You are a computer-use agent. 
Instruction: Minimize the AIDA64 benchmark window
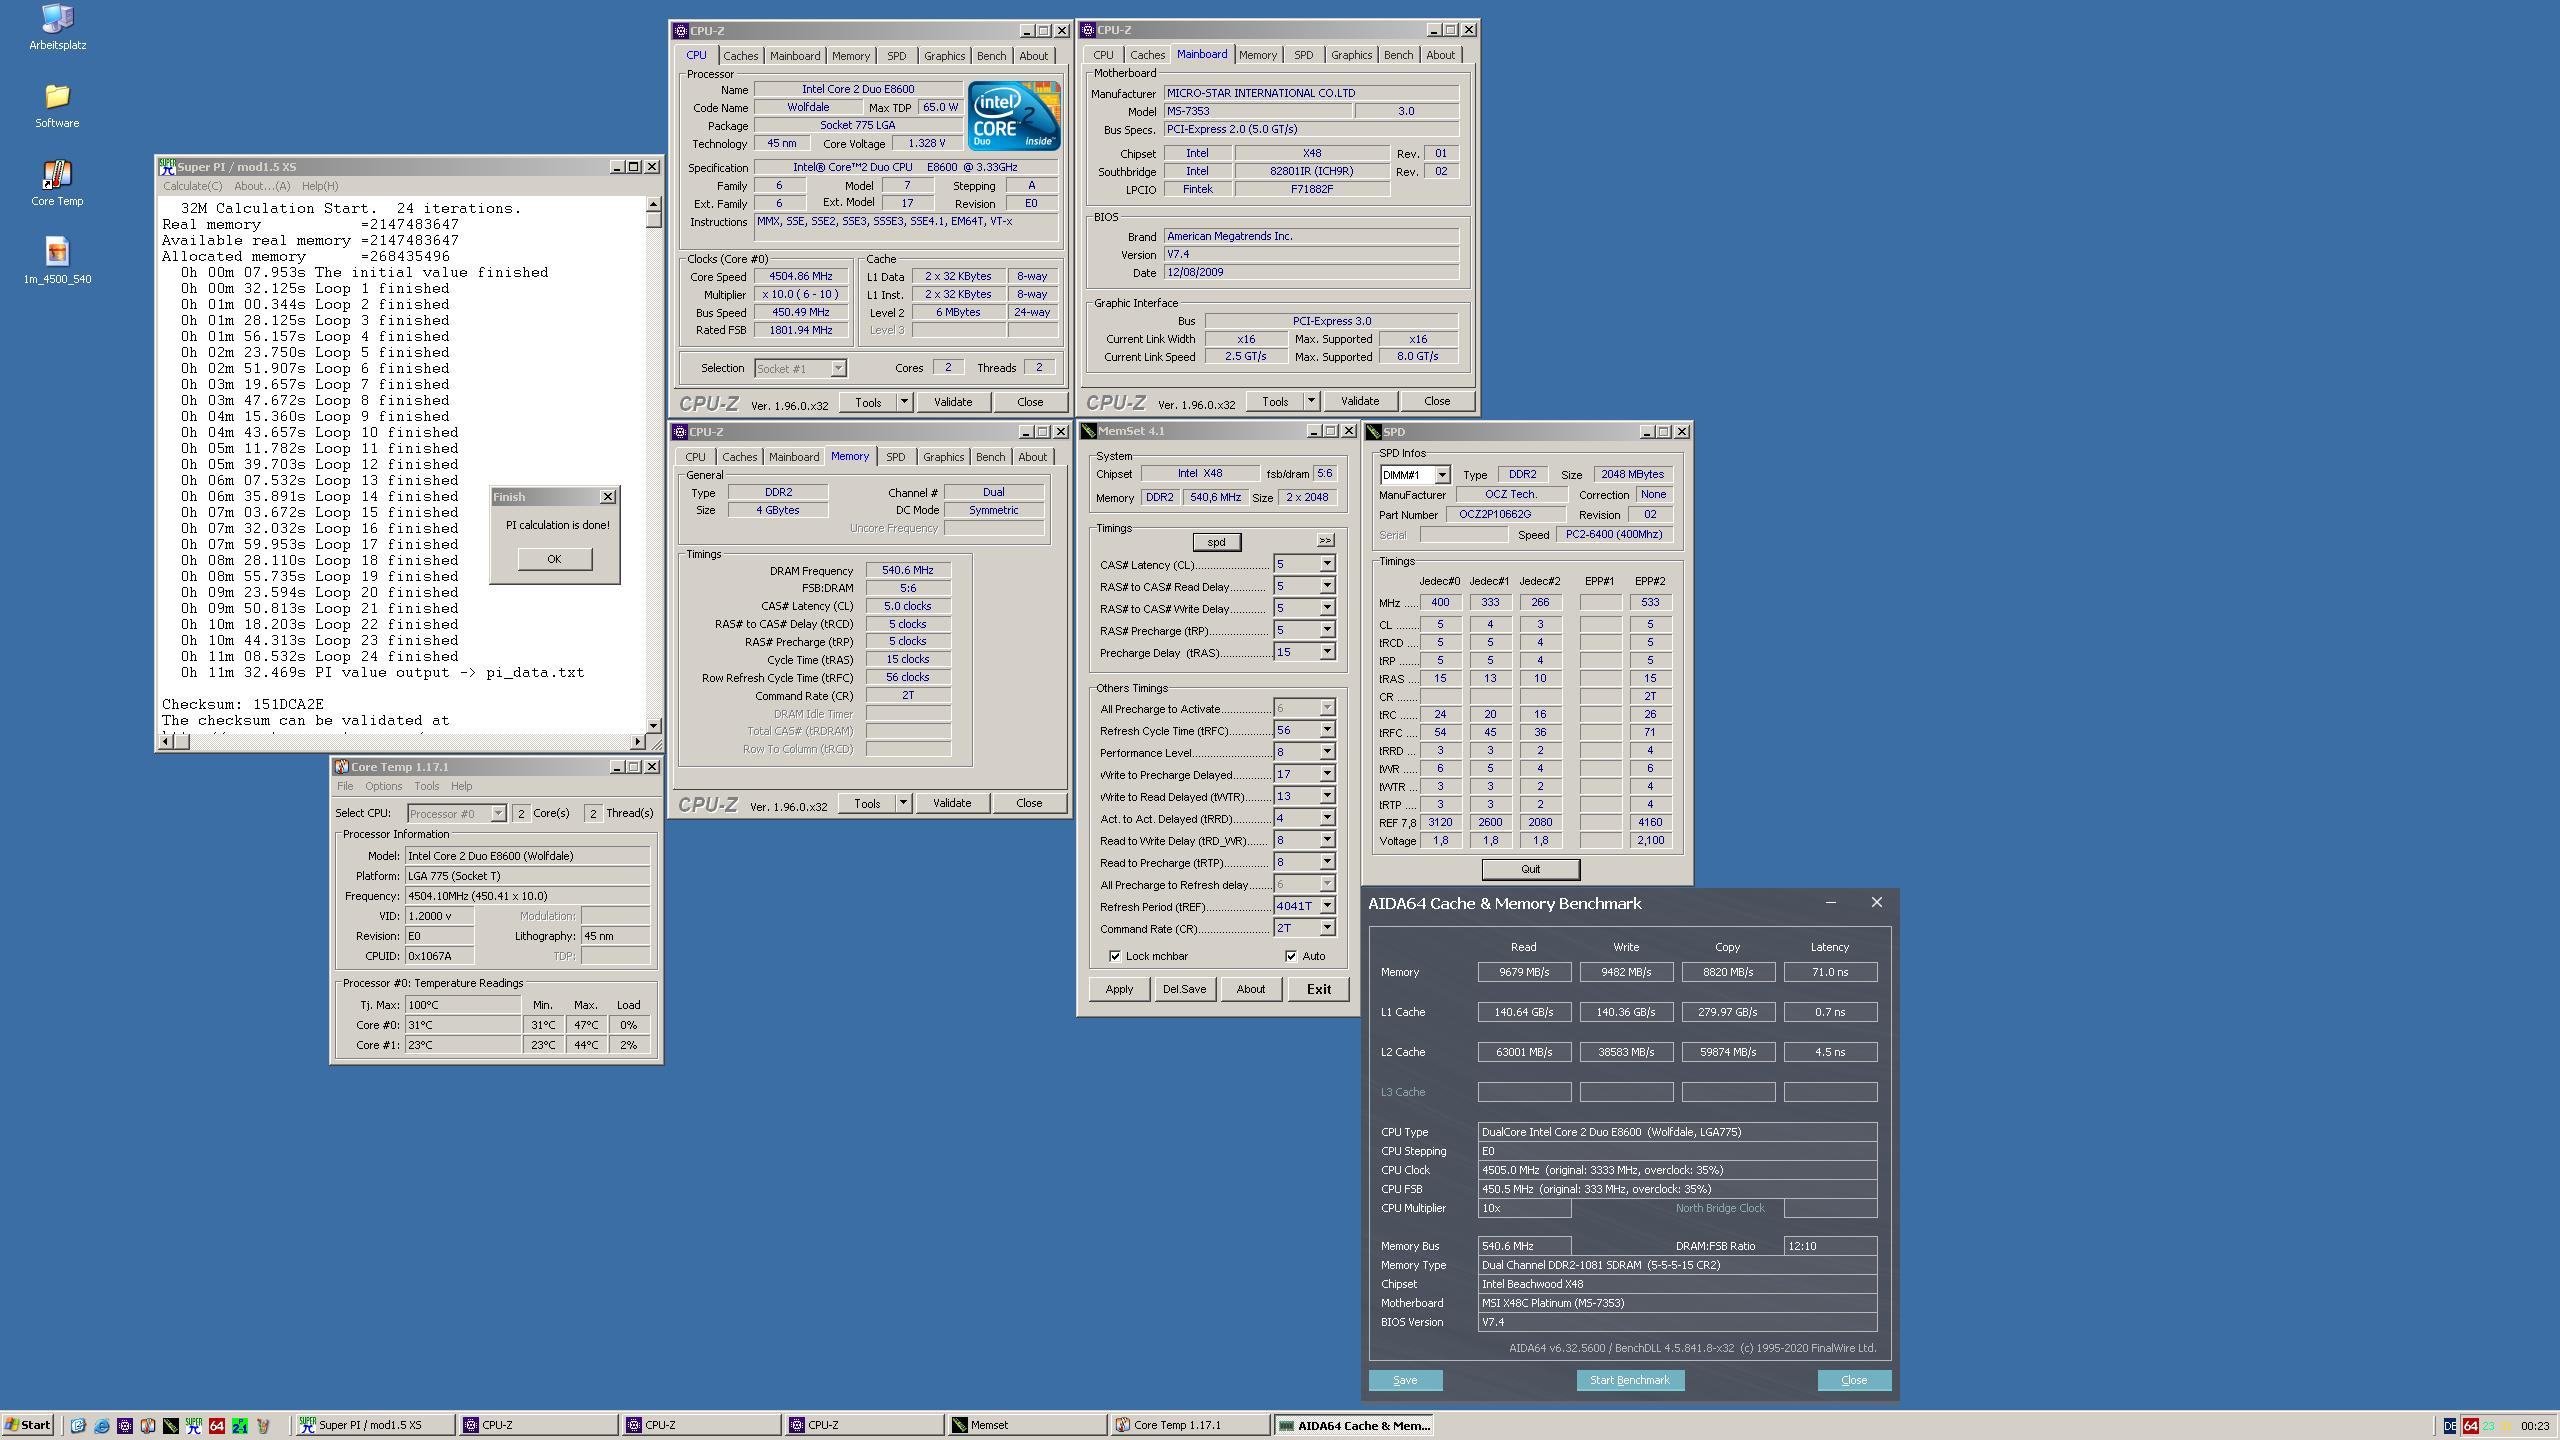[1830, 903]
